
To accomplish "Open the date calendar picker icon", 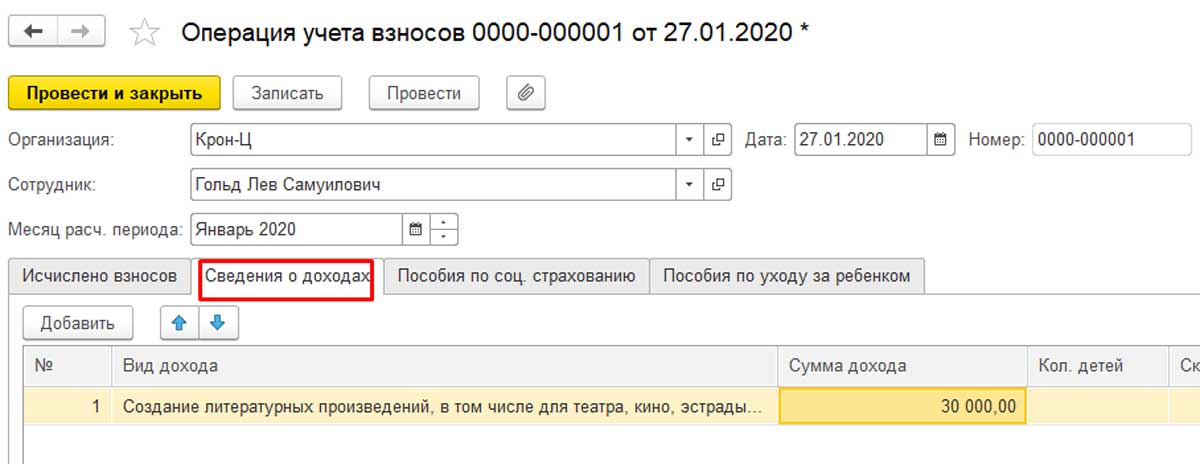I will [940, 140].
